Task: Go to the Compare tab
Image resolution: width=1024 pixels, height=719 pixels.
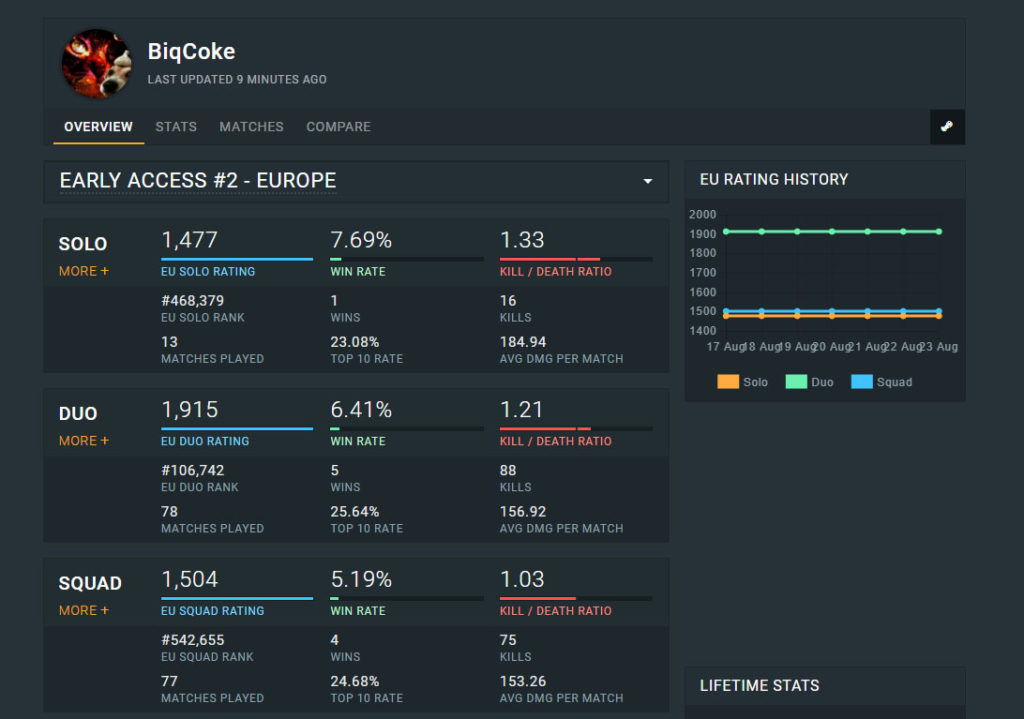Action: [x=338, y=127]
